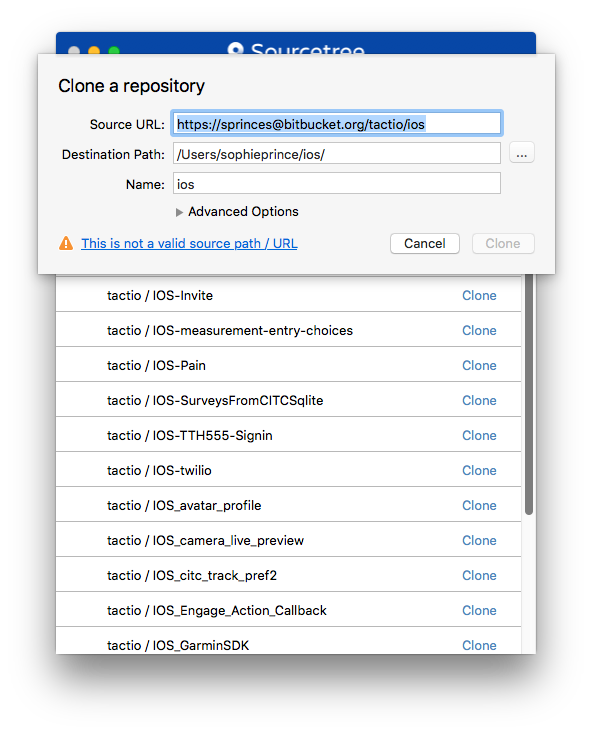Expand the Advanced Options disclosure triangle
Screen dimensions: 592x734
[x=179, y=212]
